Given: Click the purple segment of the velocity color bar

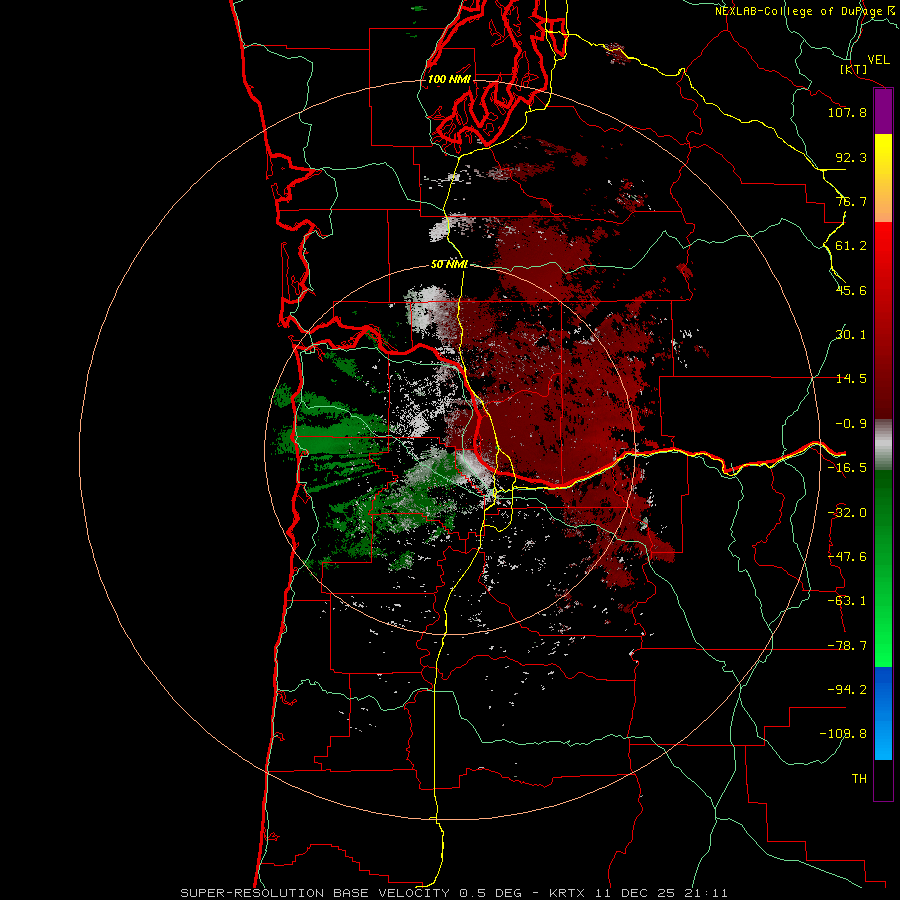Looking at the screenshot, I should click(883, 111).
